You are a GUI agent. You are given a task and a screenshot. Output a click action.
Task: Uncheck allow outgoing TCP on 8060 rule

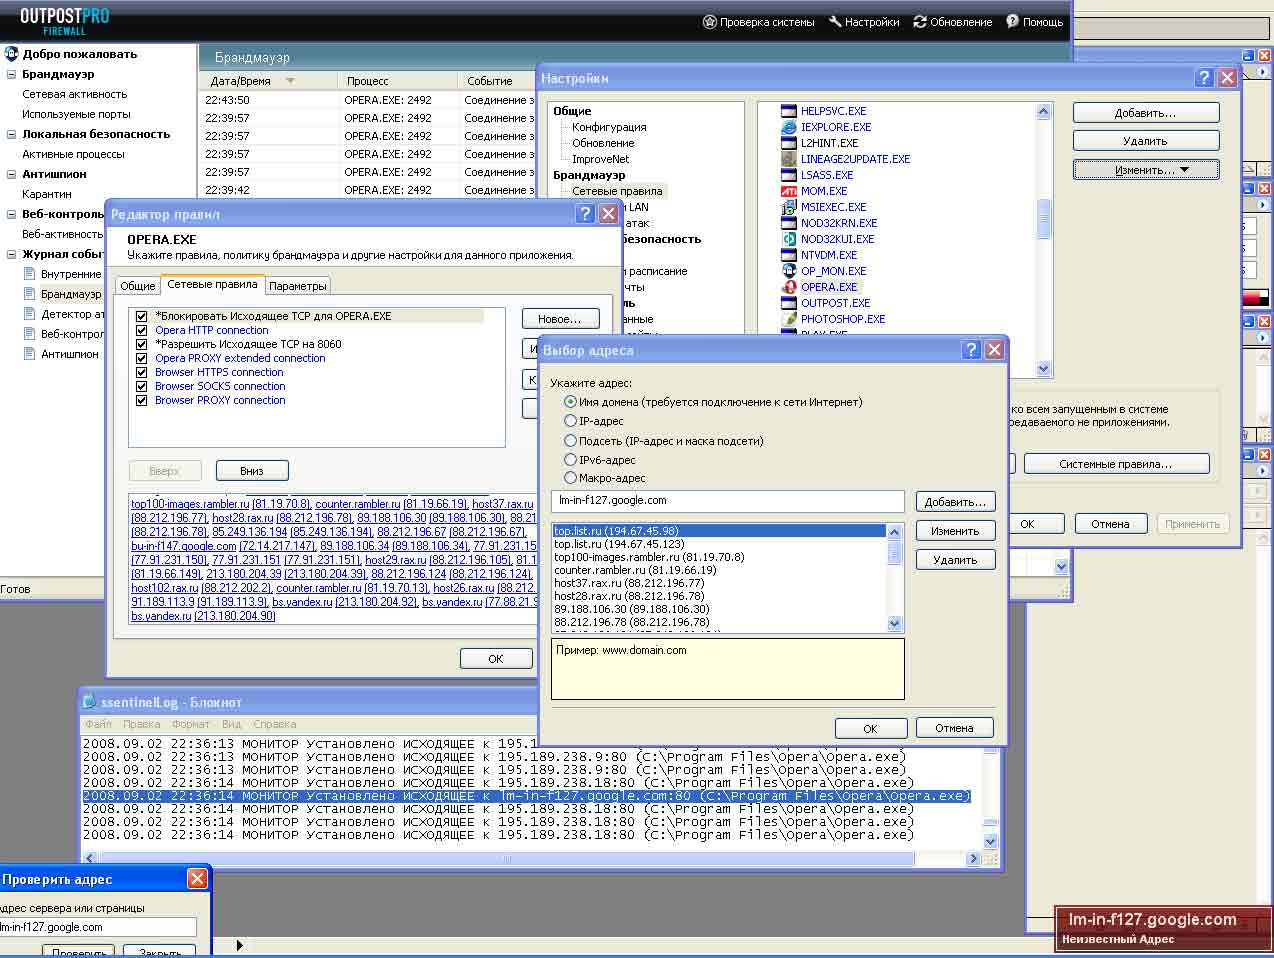[142, 344]
